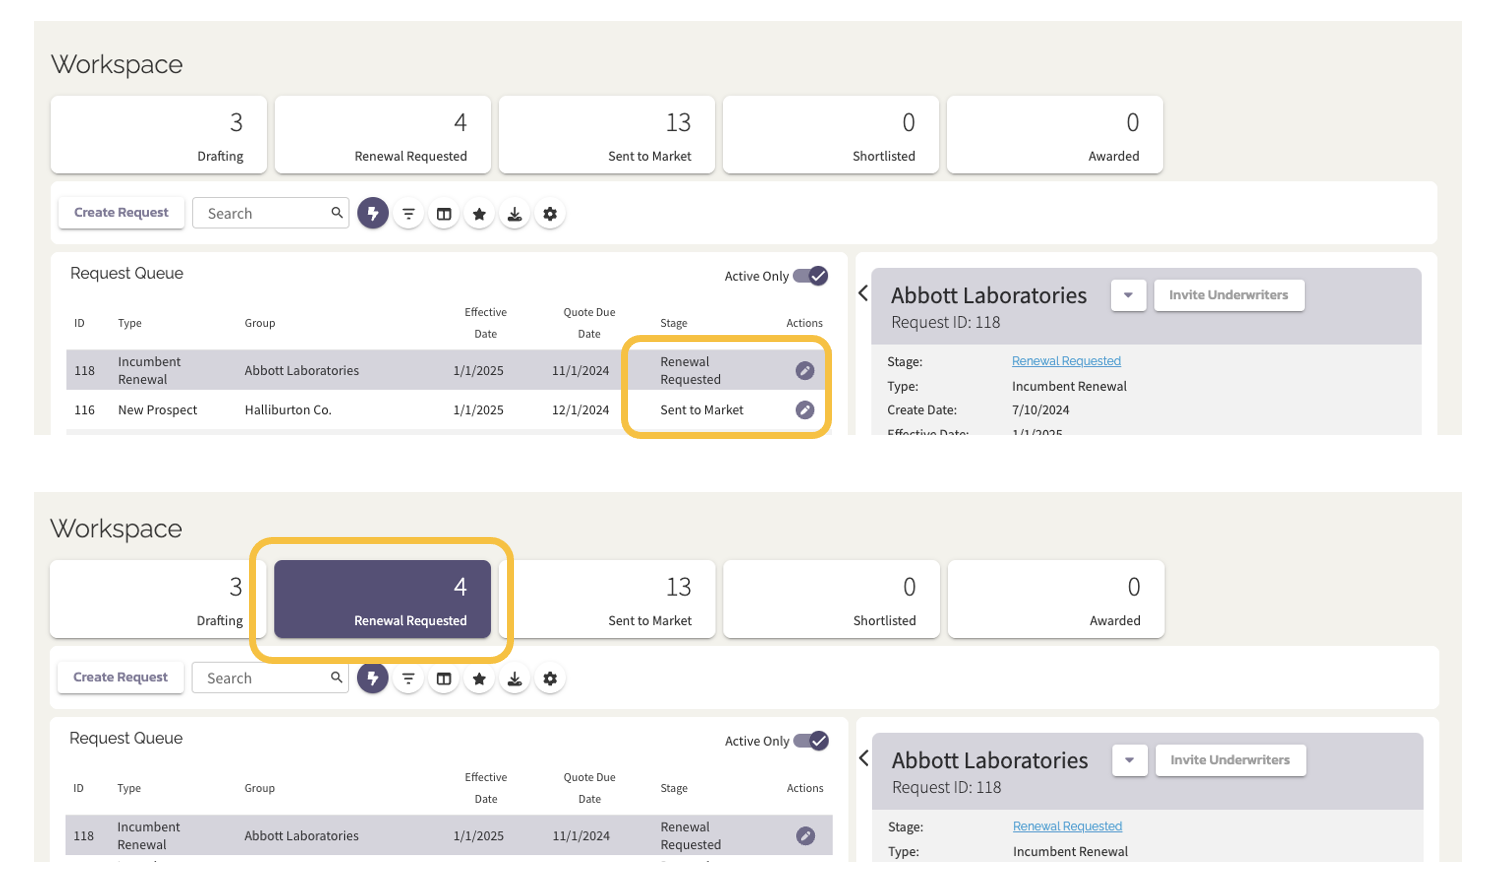1490x886 pixels.
Task: Click the star favorites icon in the lower workspace toolbar
Action: pyautogui.click(x=479, y=678)
